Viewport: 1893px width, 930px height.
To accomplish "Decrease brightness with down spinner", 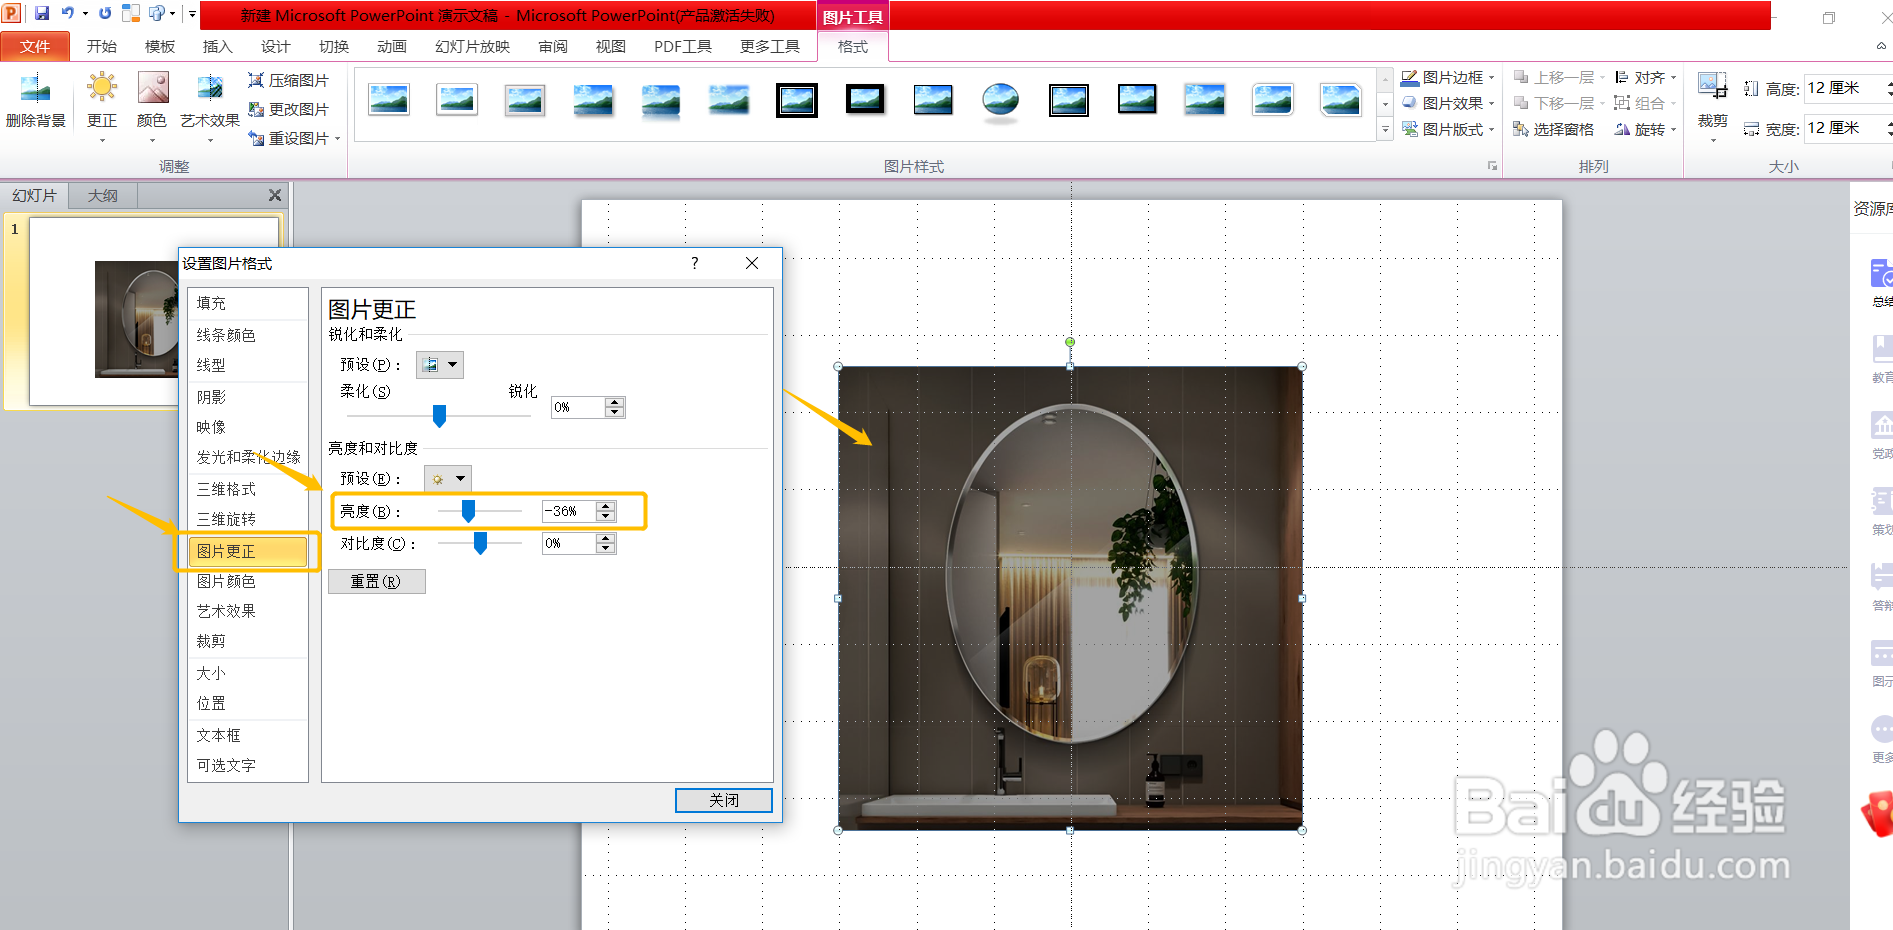I will click(606, 517).
